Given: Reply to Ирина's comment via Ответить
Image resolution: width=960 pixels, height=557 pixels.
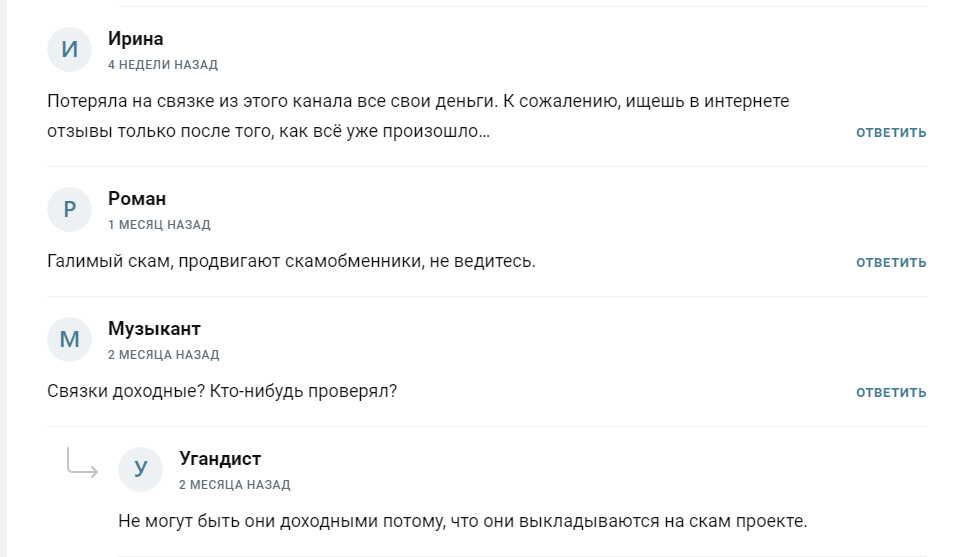Looking at the screenshot, I should click(x=891, y=132).
